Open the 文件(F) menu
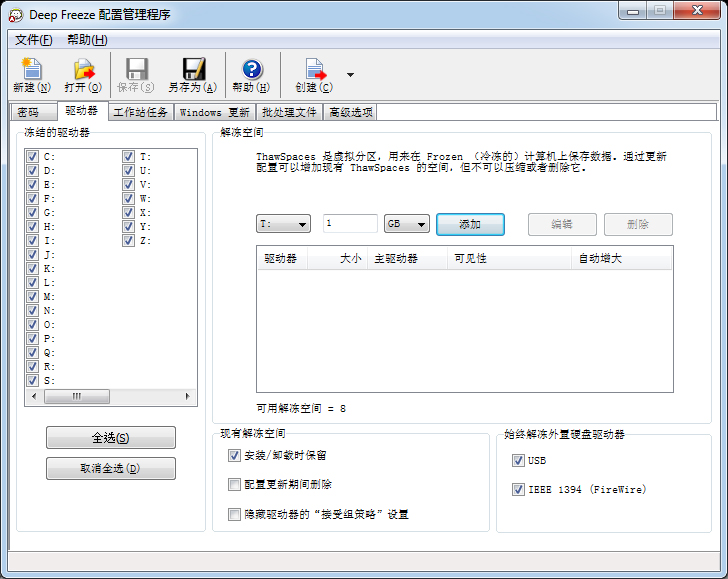 [x=33, y=40]
